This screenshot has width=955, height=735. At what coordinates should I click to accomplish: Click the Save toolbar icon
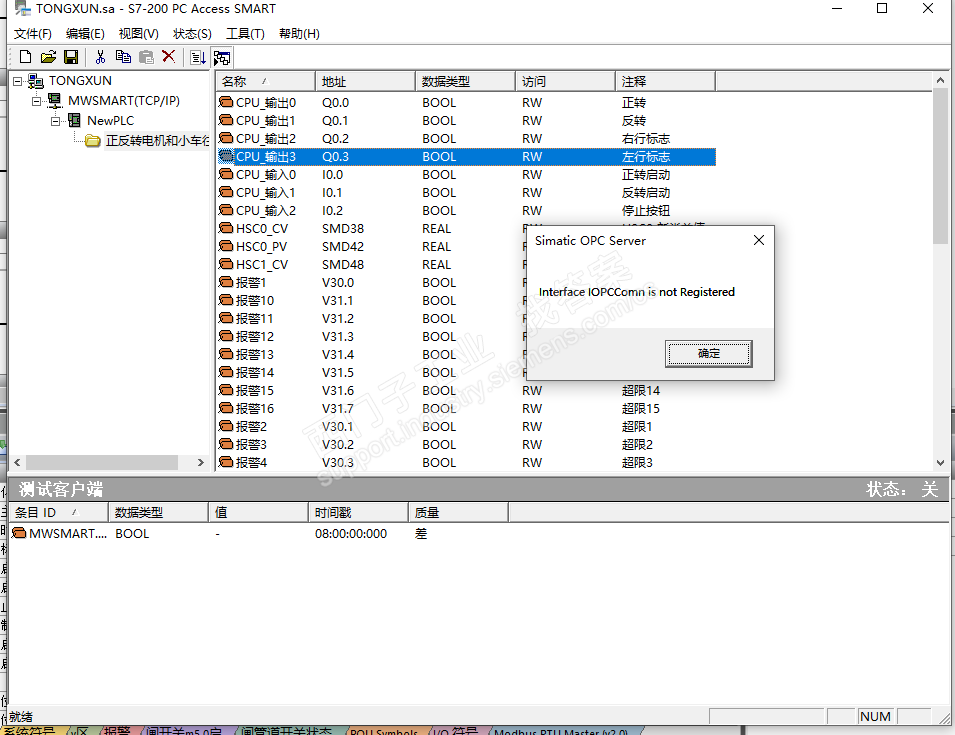[x=71, y=57]
